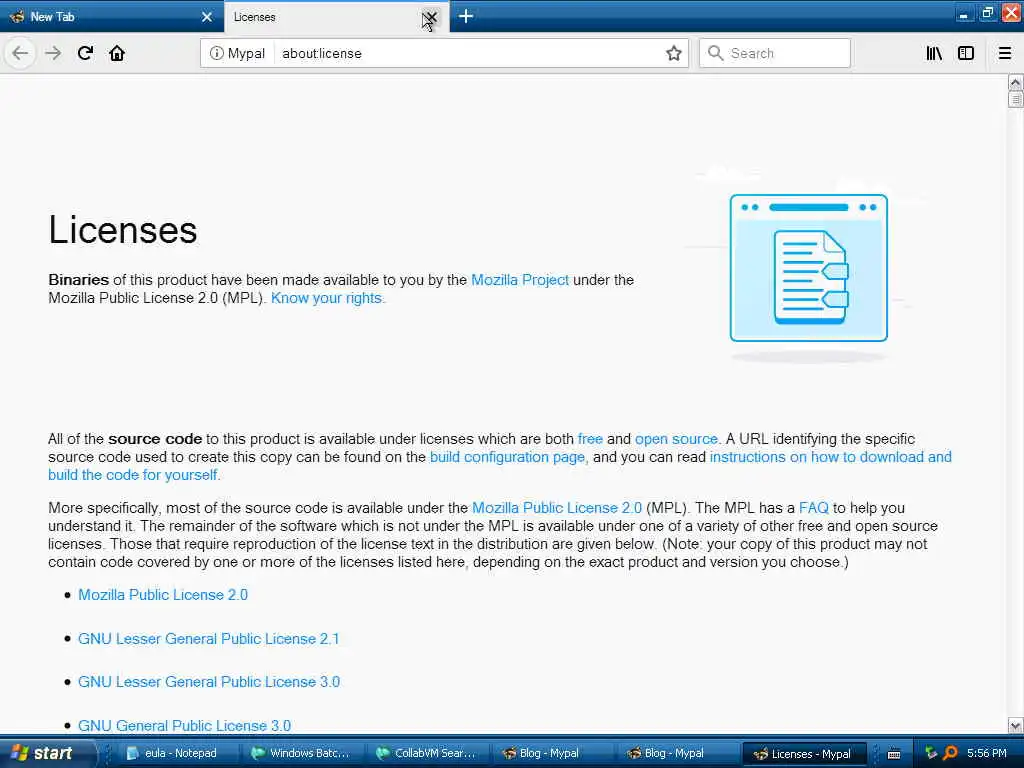Click the scrollbar down arrow

pos(1016,726)
